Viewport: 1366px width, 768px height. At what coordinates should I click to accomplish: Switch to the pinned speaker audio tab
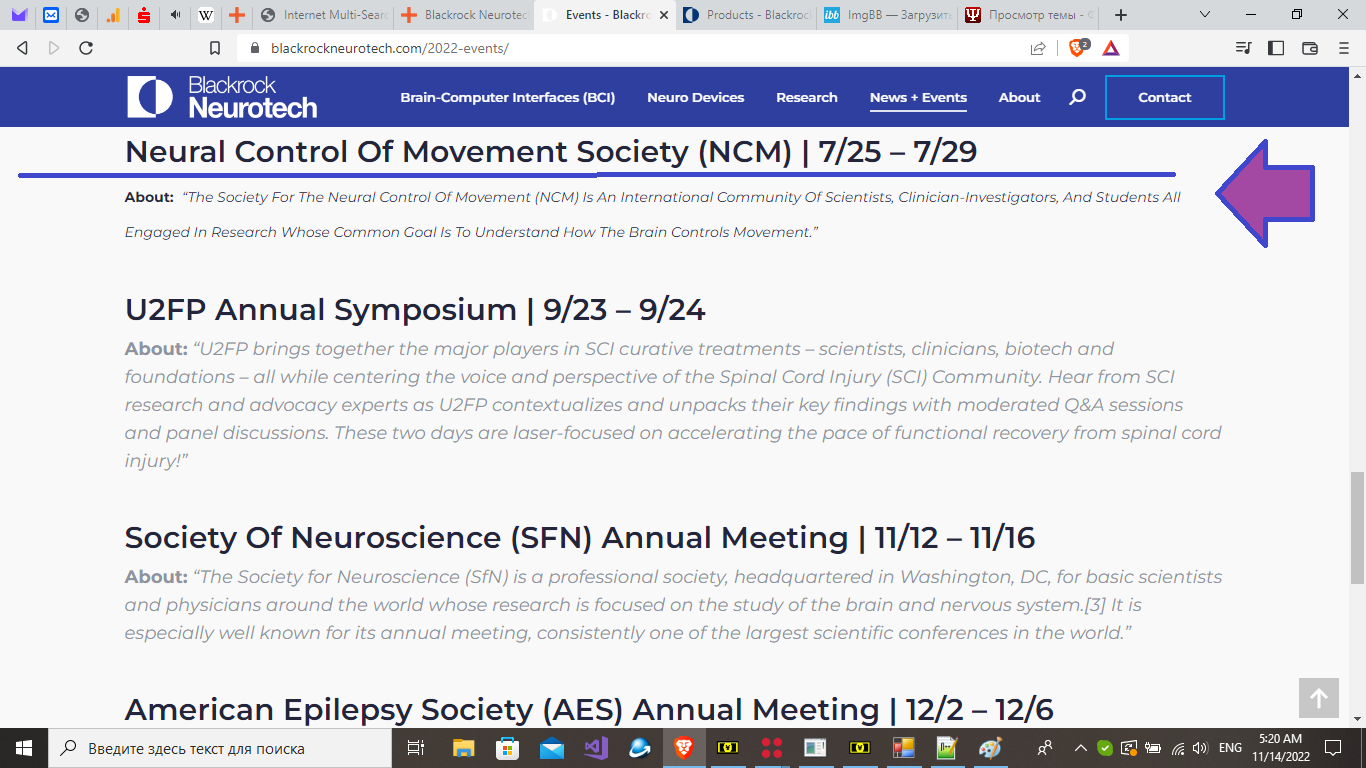pos(175,15)
